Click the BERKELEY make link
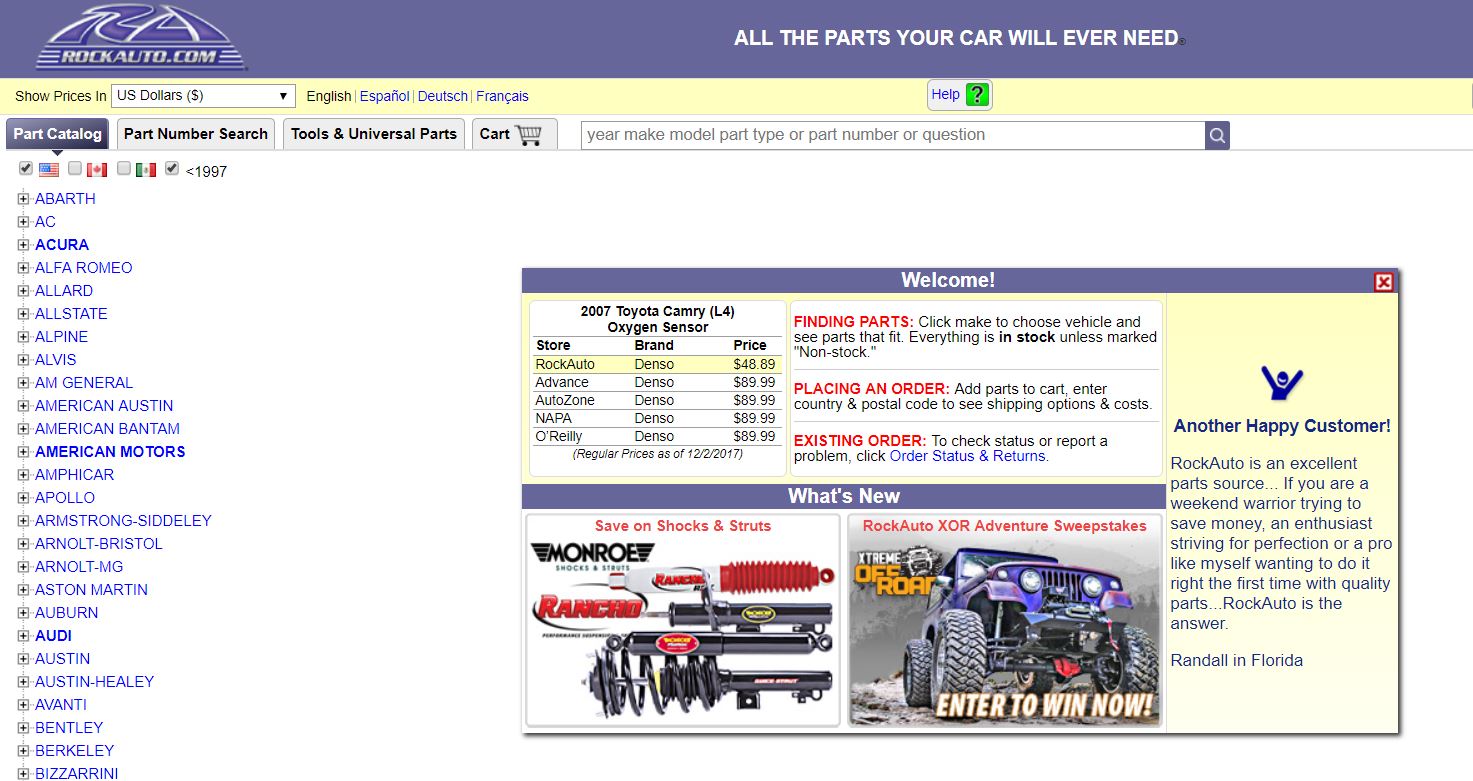The width and height of the screenshot is (1473, 781). [x=74, y=751]
